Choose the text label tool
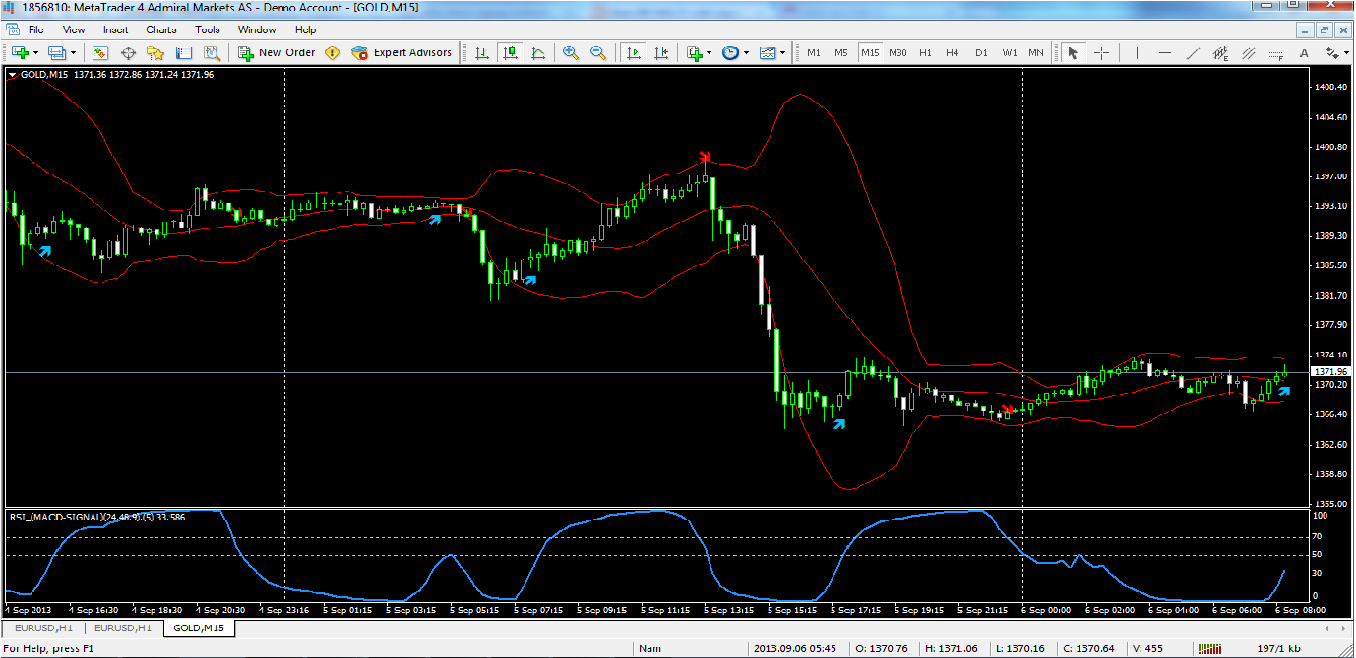This screenshot has height=658, width=1356. coord(1304,52)
